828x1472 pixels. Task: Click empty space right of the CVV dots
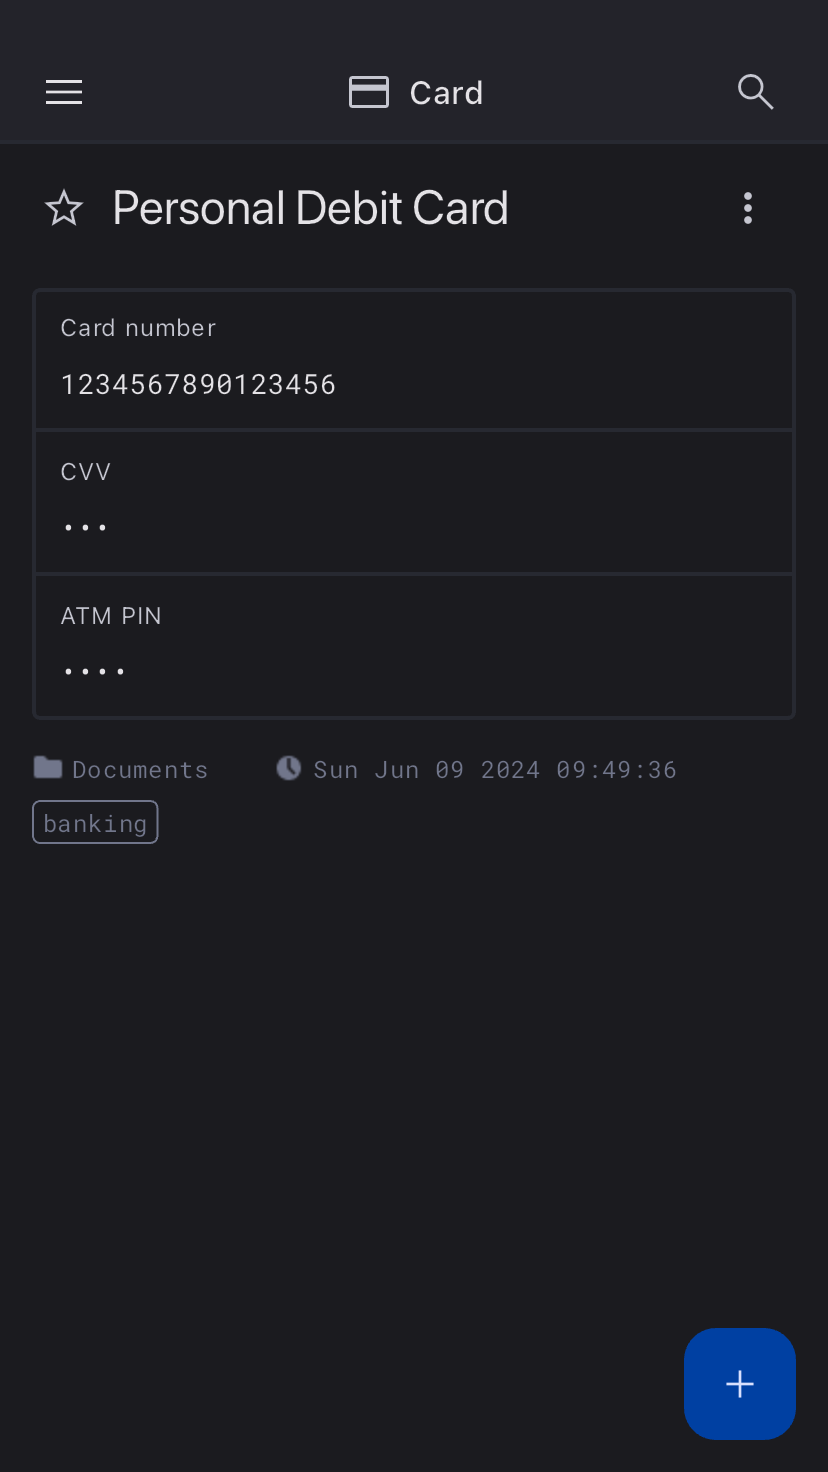(450, 527)
